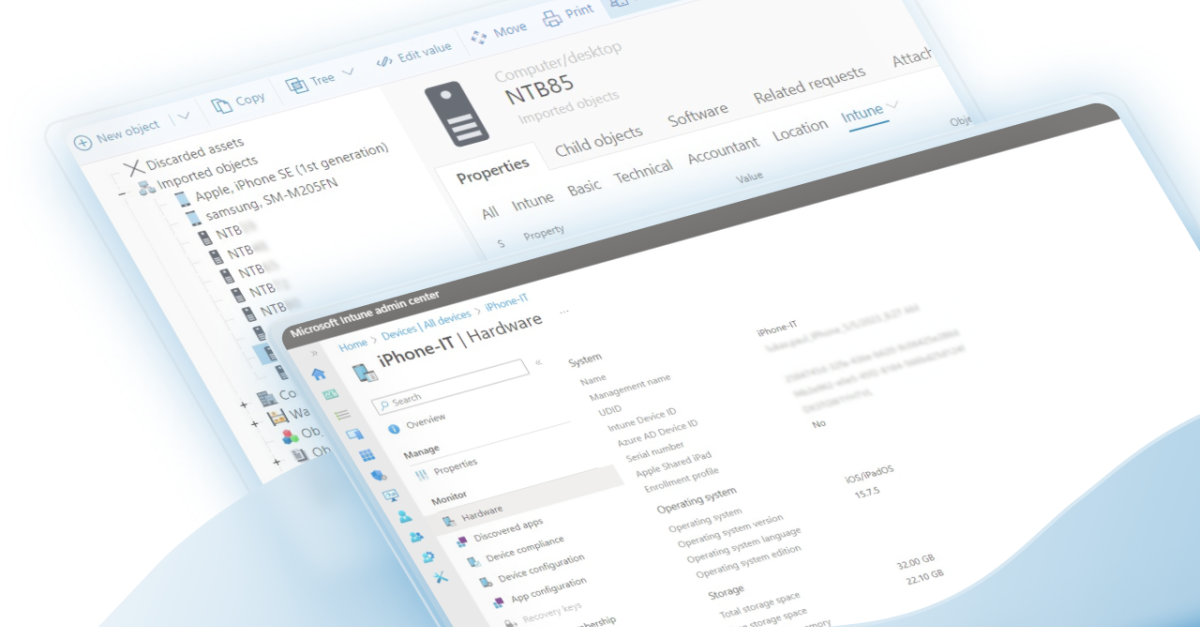1200x627 pixels.
Task: Click the Endpoint security shield icon
Action: click(x=378, y=476)
